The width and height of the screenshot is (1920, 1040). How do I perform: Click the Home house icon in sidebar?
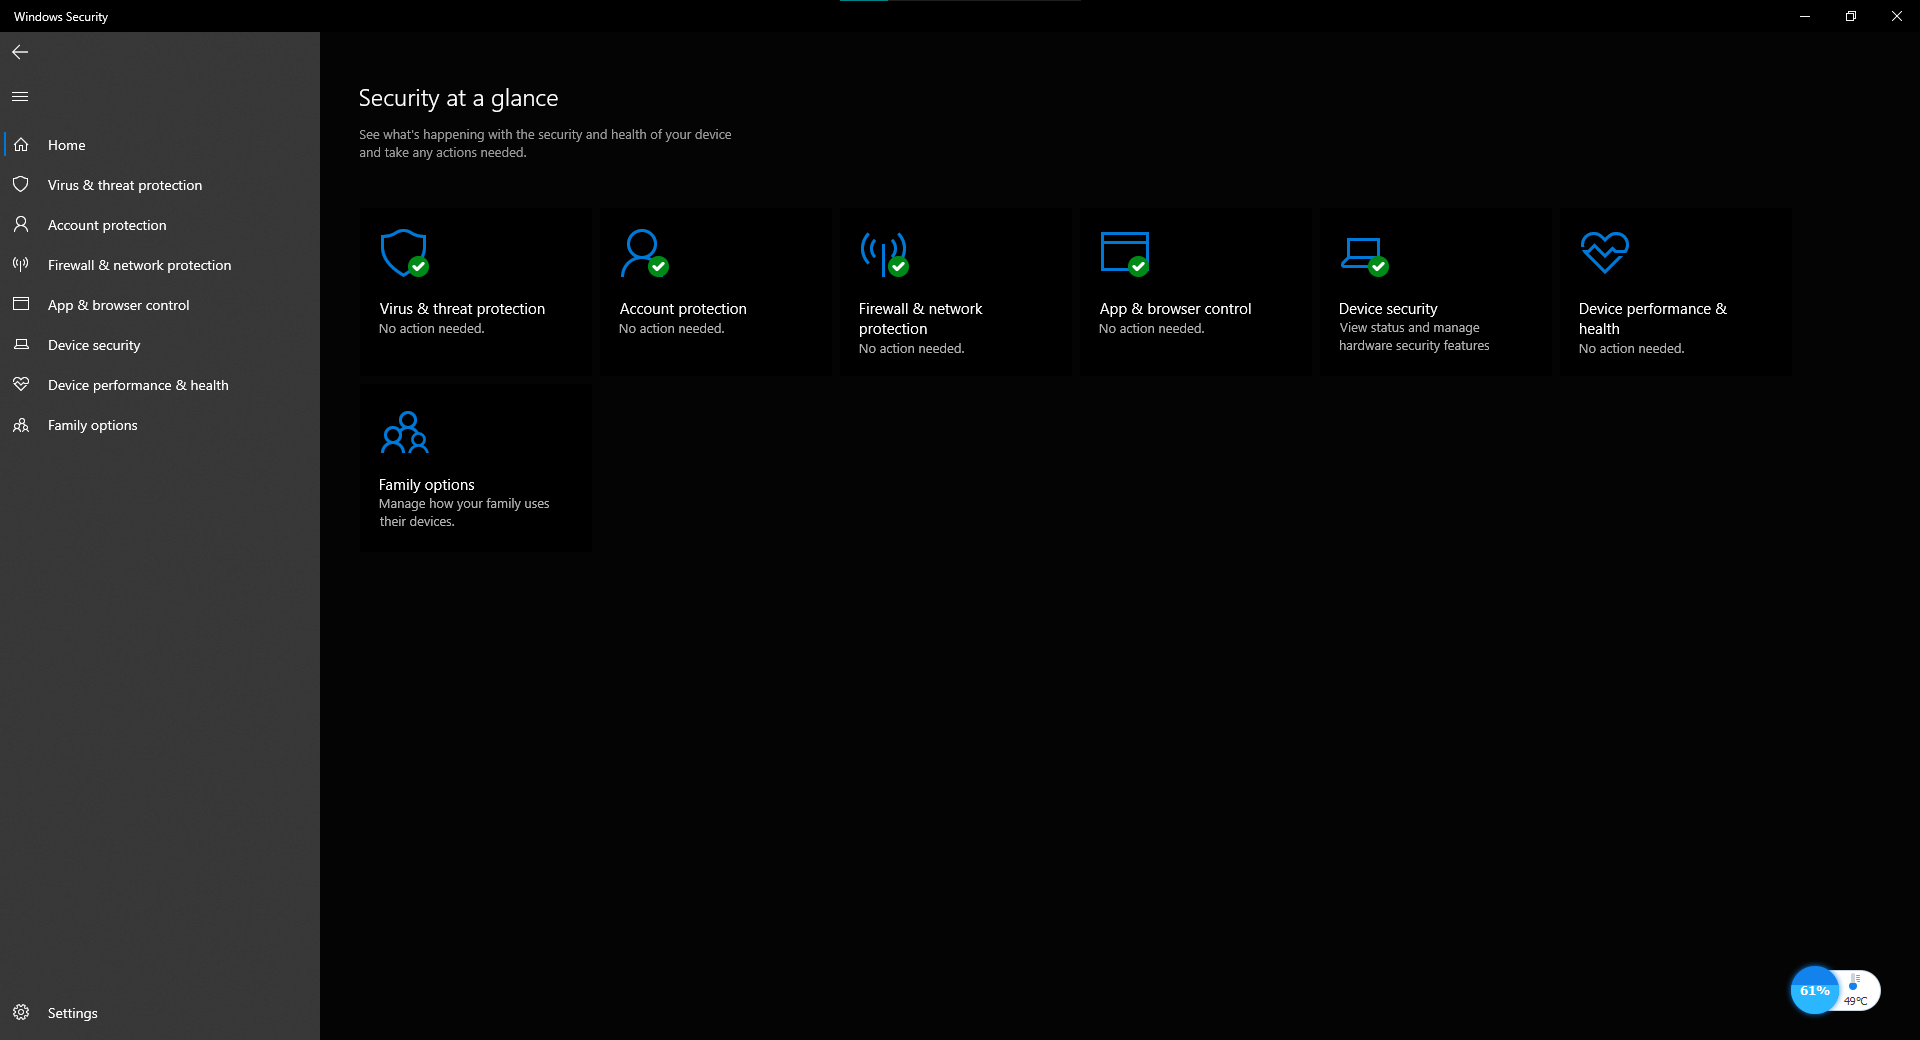pos(21,145)
